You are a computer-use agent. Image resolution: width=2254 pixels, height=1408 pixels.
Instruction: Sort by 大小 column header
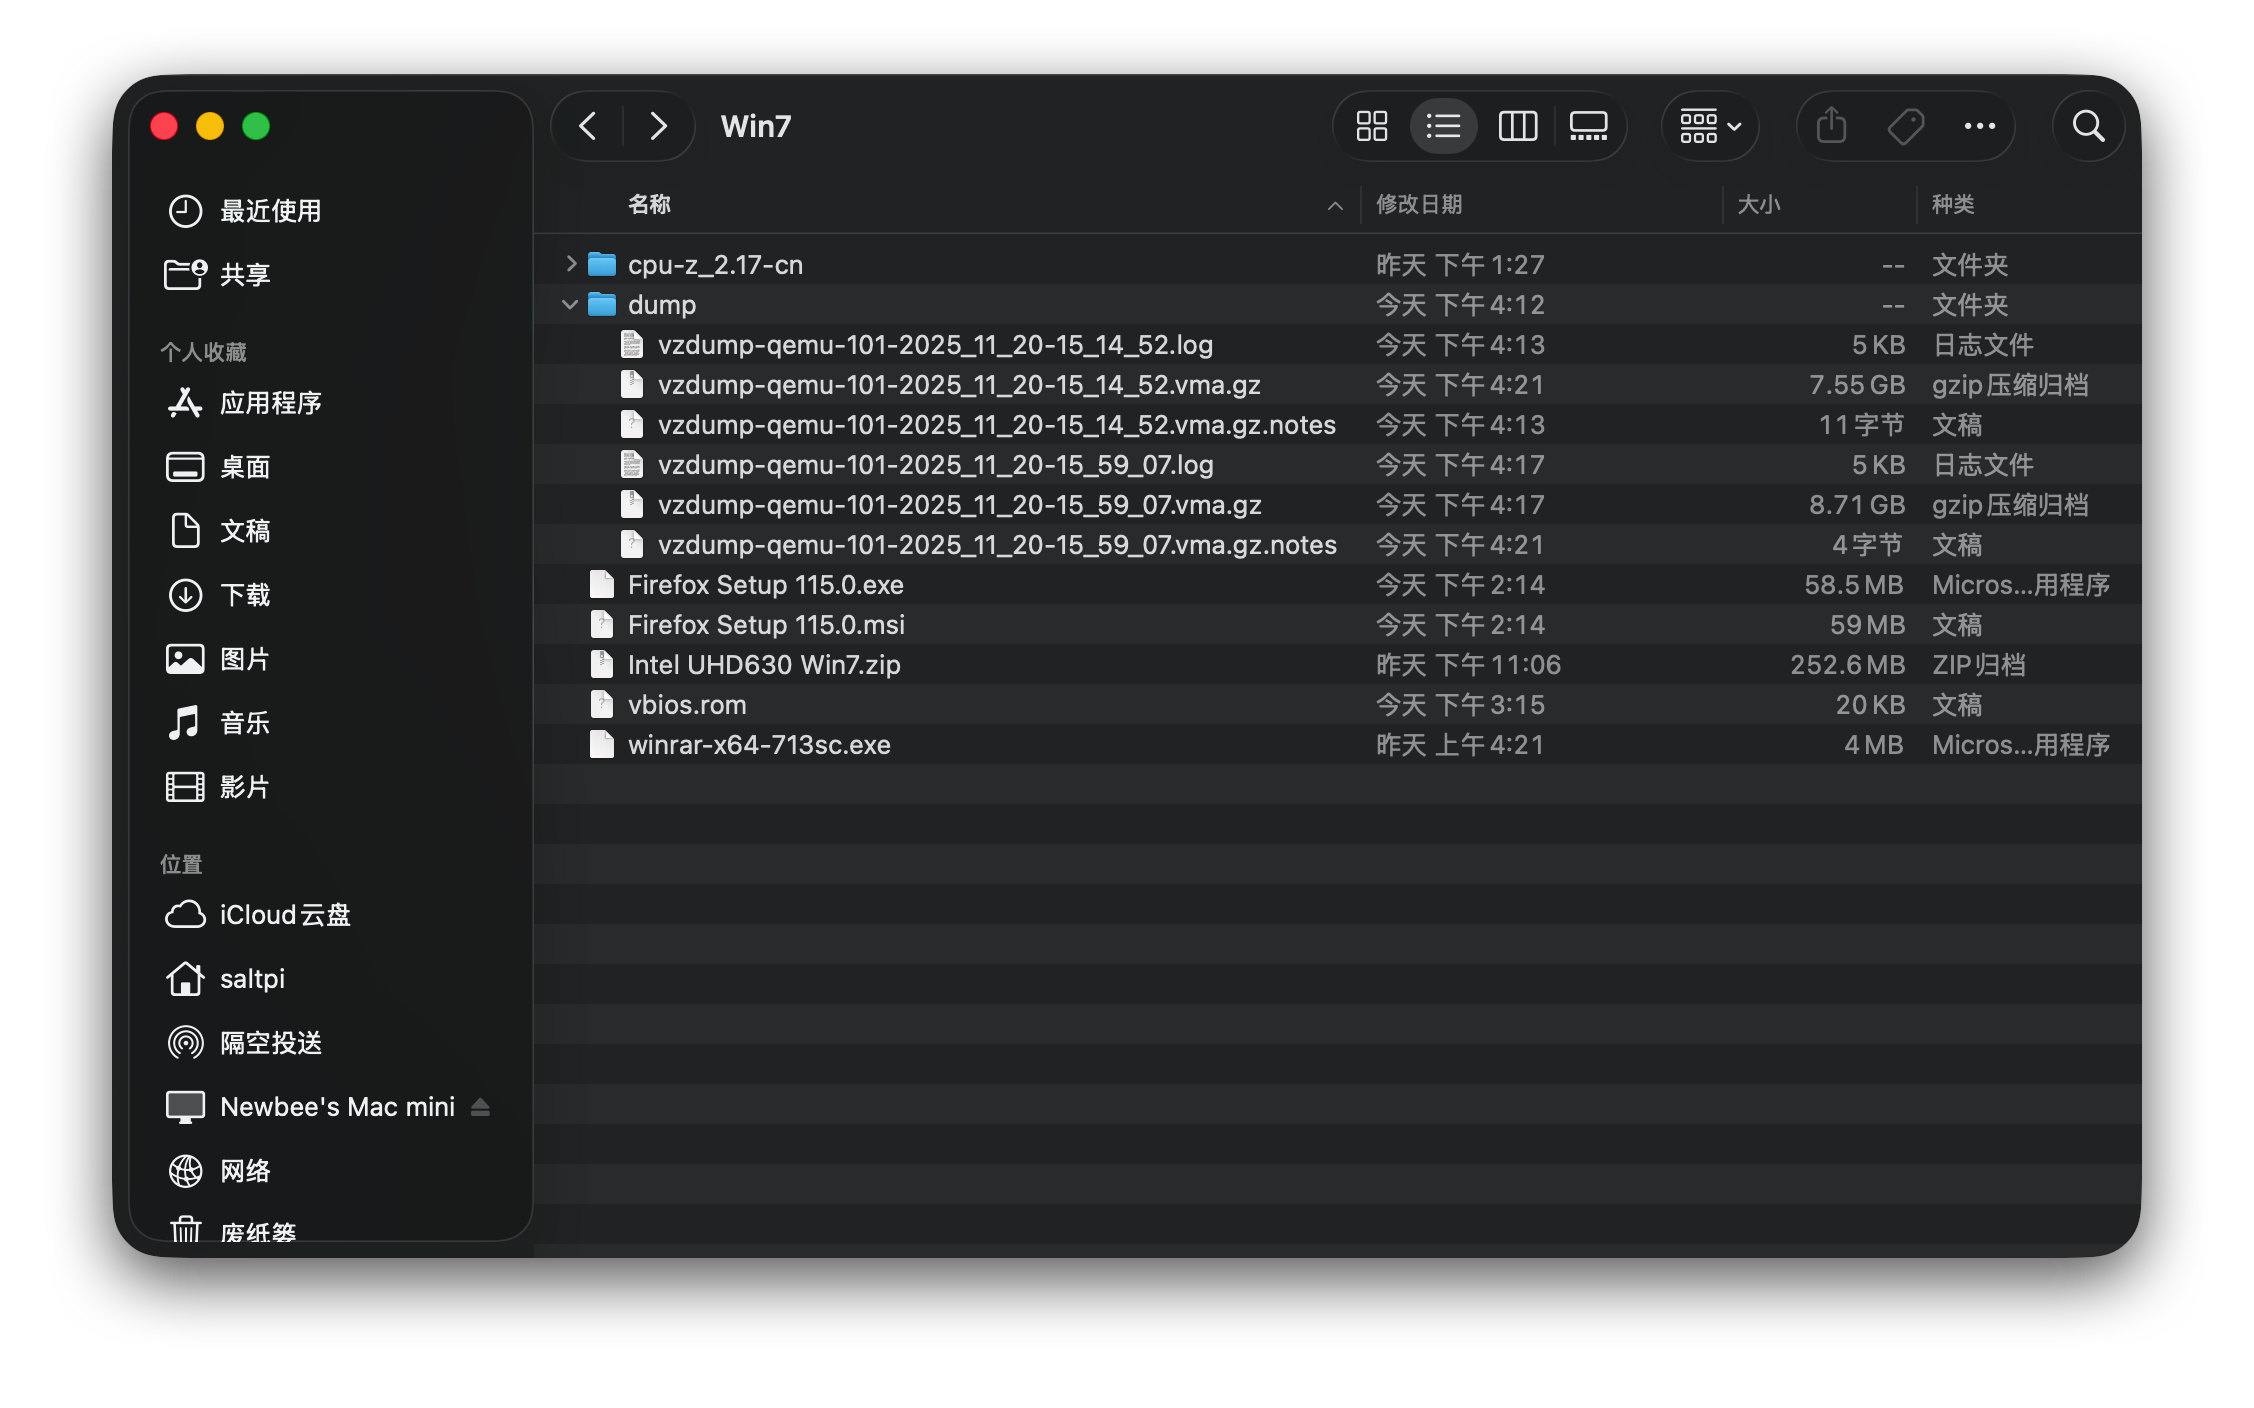[1758, 204]
